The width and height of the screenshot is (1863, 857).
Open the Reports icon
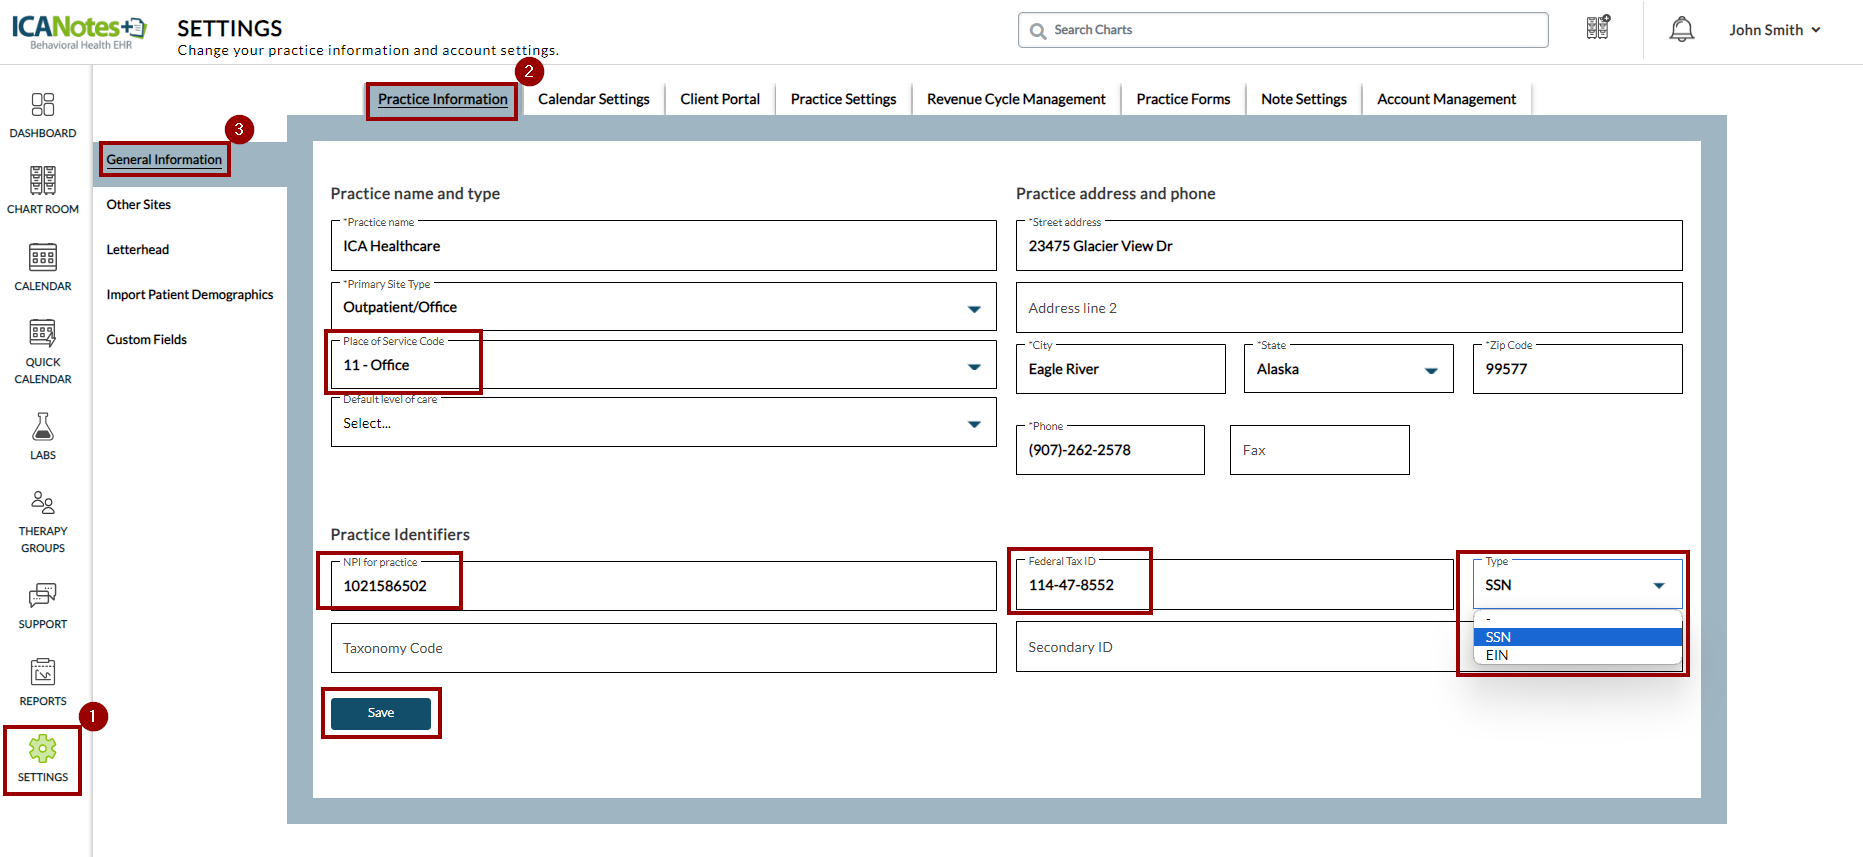tap(42, 673)
